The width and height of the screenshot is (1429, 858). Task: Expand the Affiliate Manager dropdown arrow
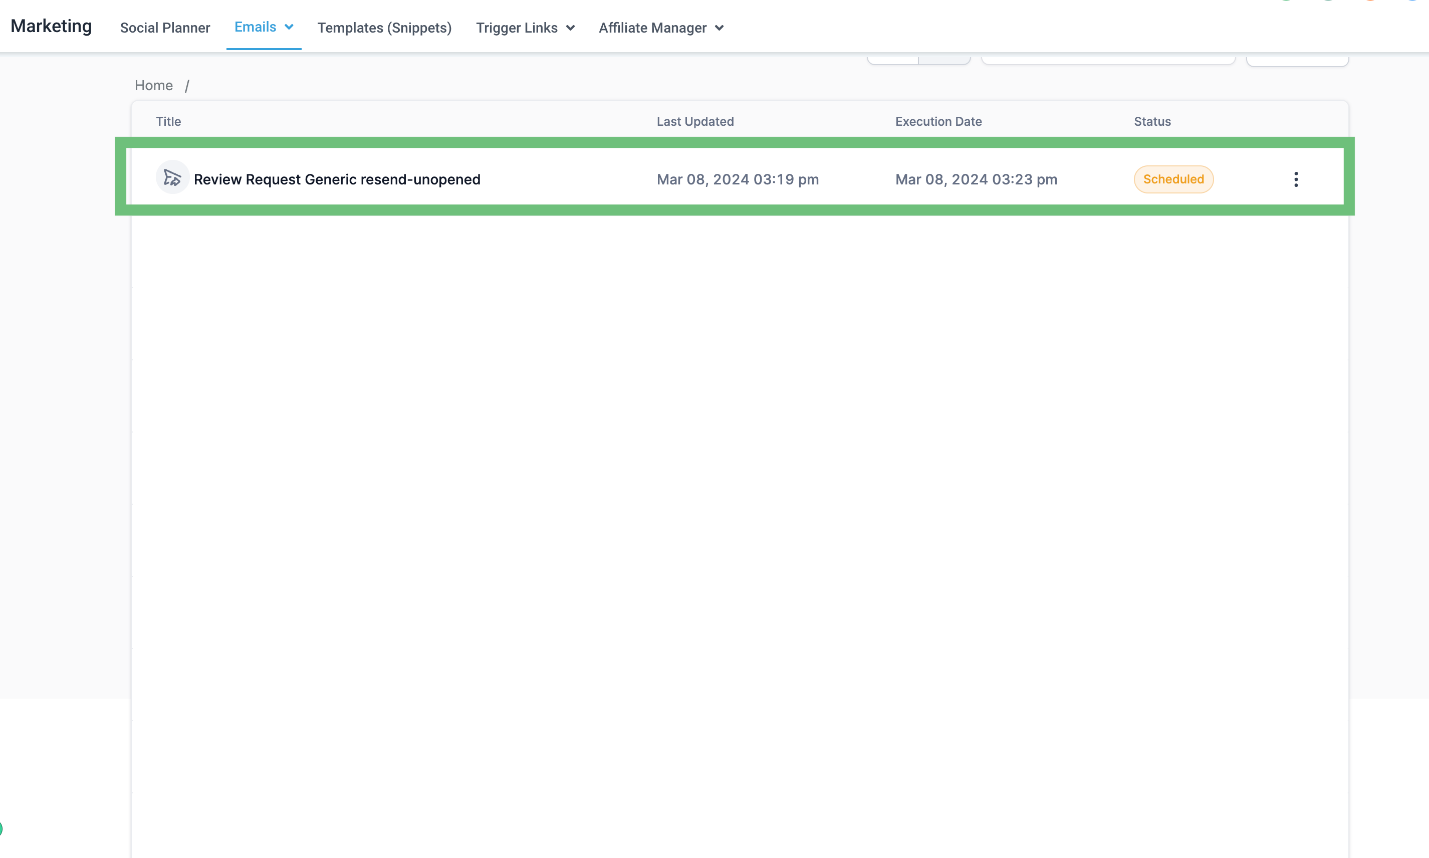click(x=719, y=28)
